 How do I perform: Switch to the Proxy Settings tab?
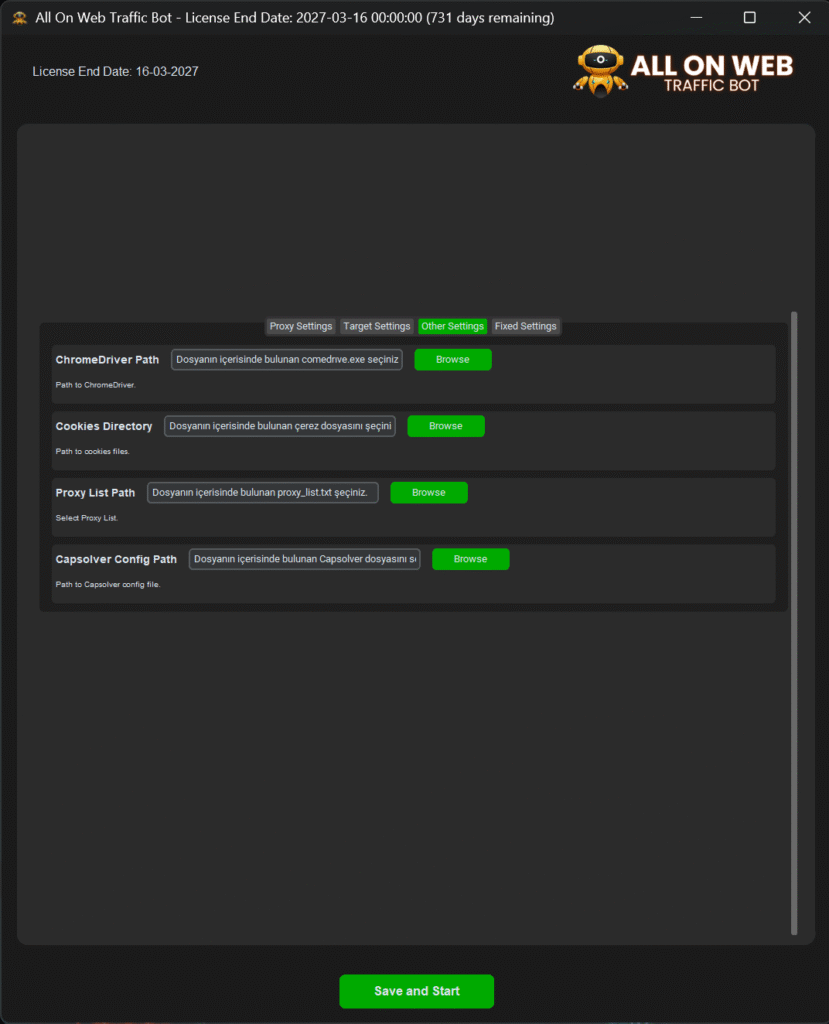301,326
